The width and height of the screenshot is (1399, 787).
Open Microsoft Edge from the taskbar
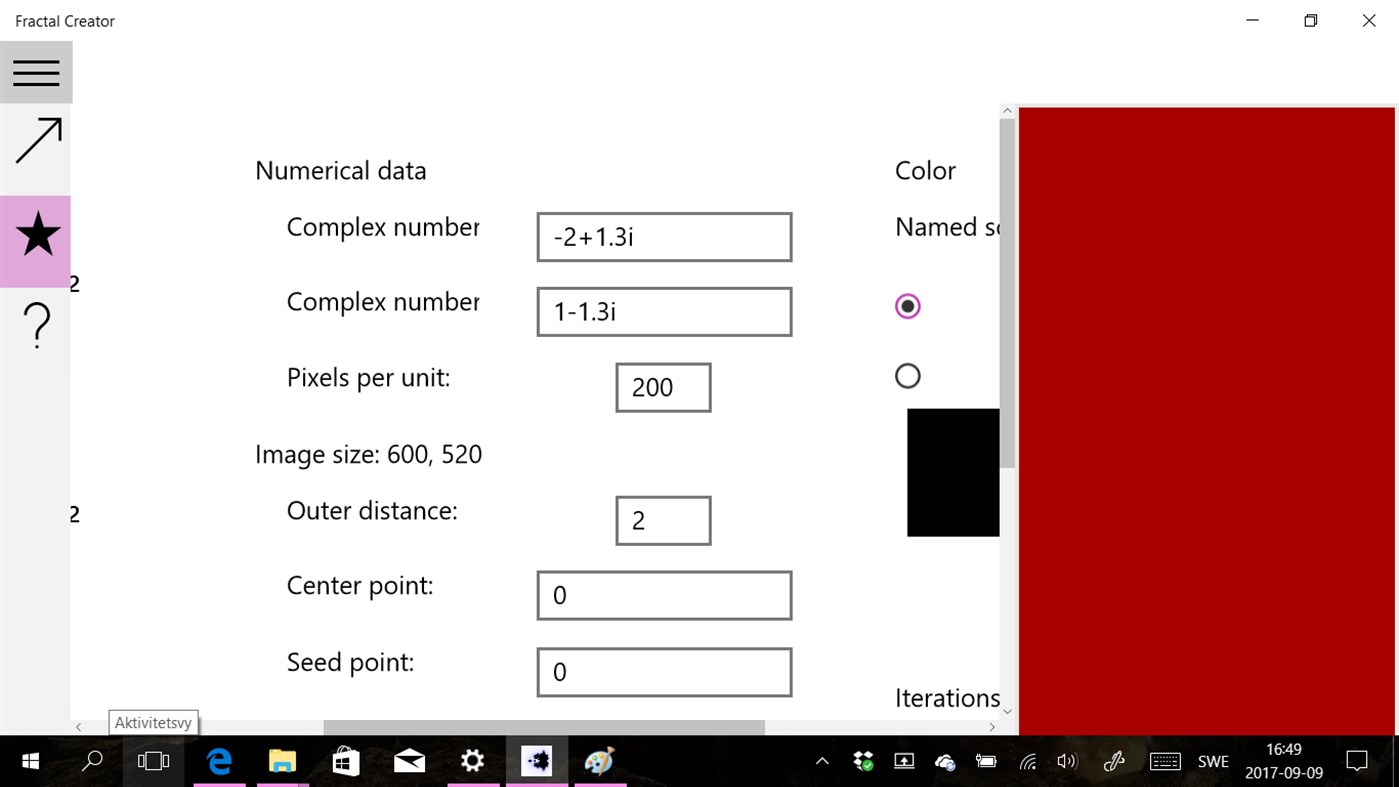click(219, 760)
